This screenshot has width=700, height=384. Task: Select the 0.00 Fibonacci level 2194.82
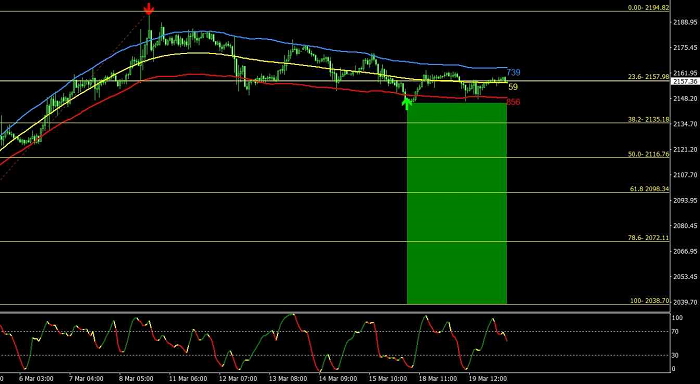(x=648, y=8)
